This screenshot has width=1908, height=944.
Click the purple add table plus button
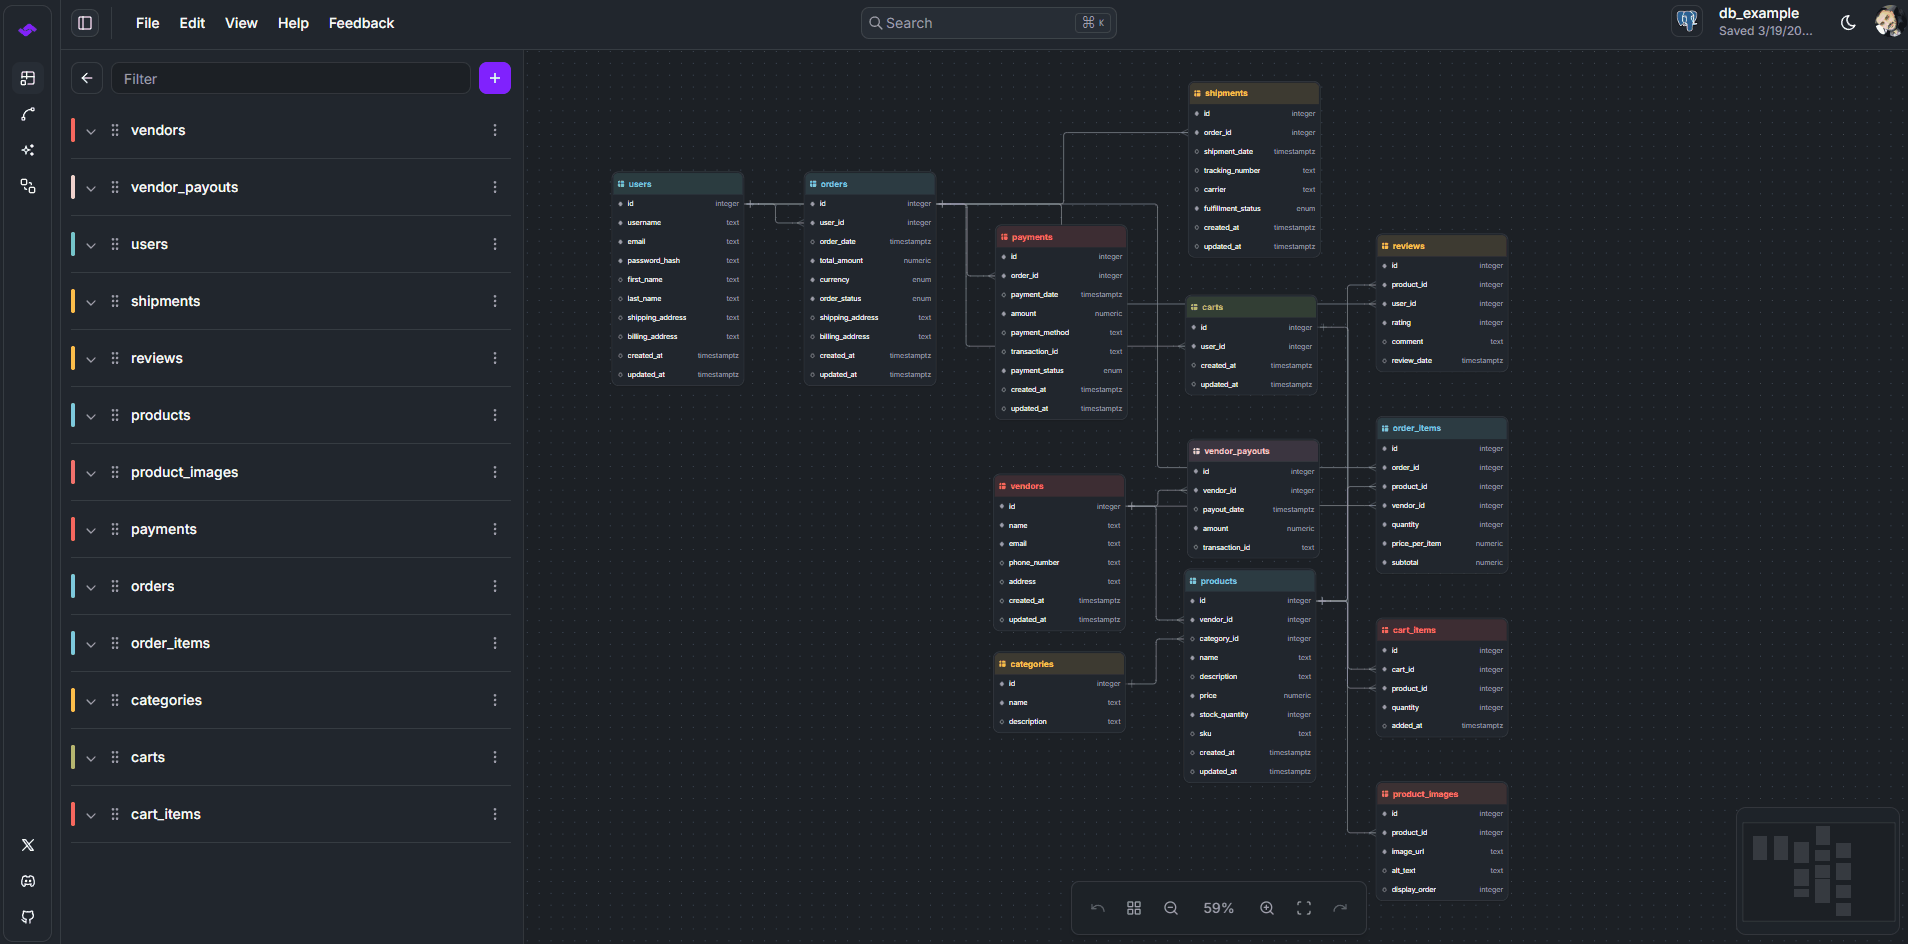point(494,78)
